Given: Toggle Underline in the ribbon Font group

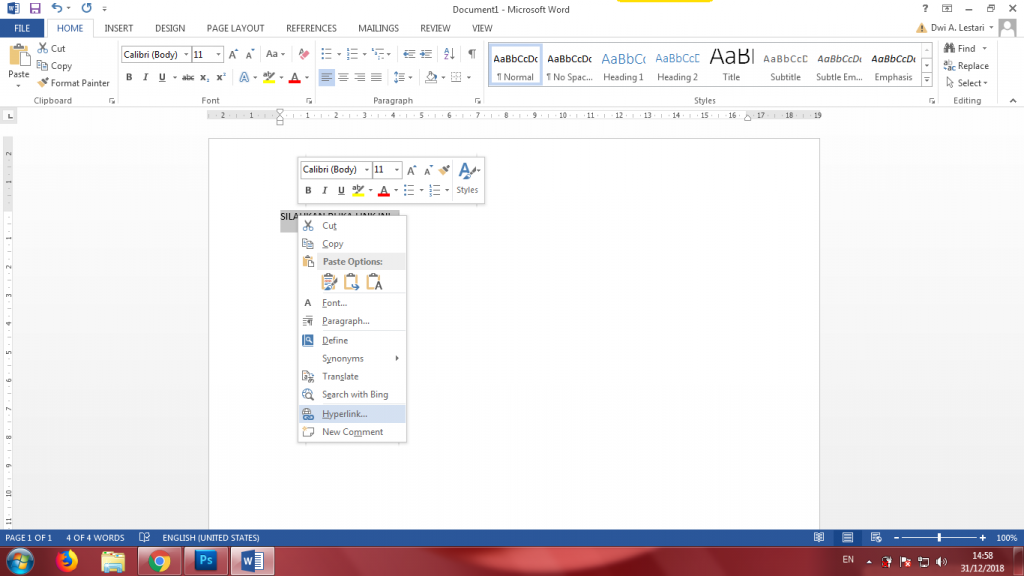Looking at the screenshot, I should [x=163, y=77].
